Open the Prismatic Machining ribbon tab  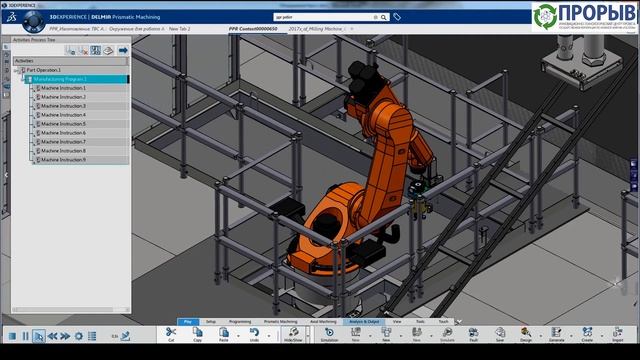280,322
